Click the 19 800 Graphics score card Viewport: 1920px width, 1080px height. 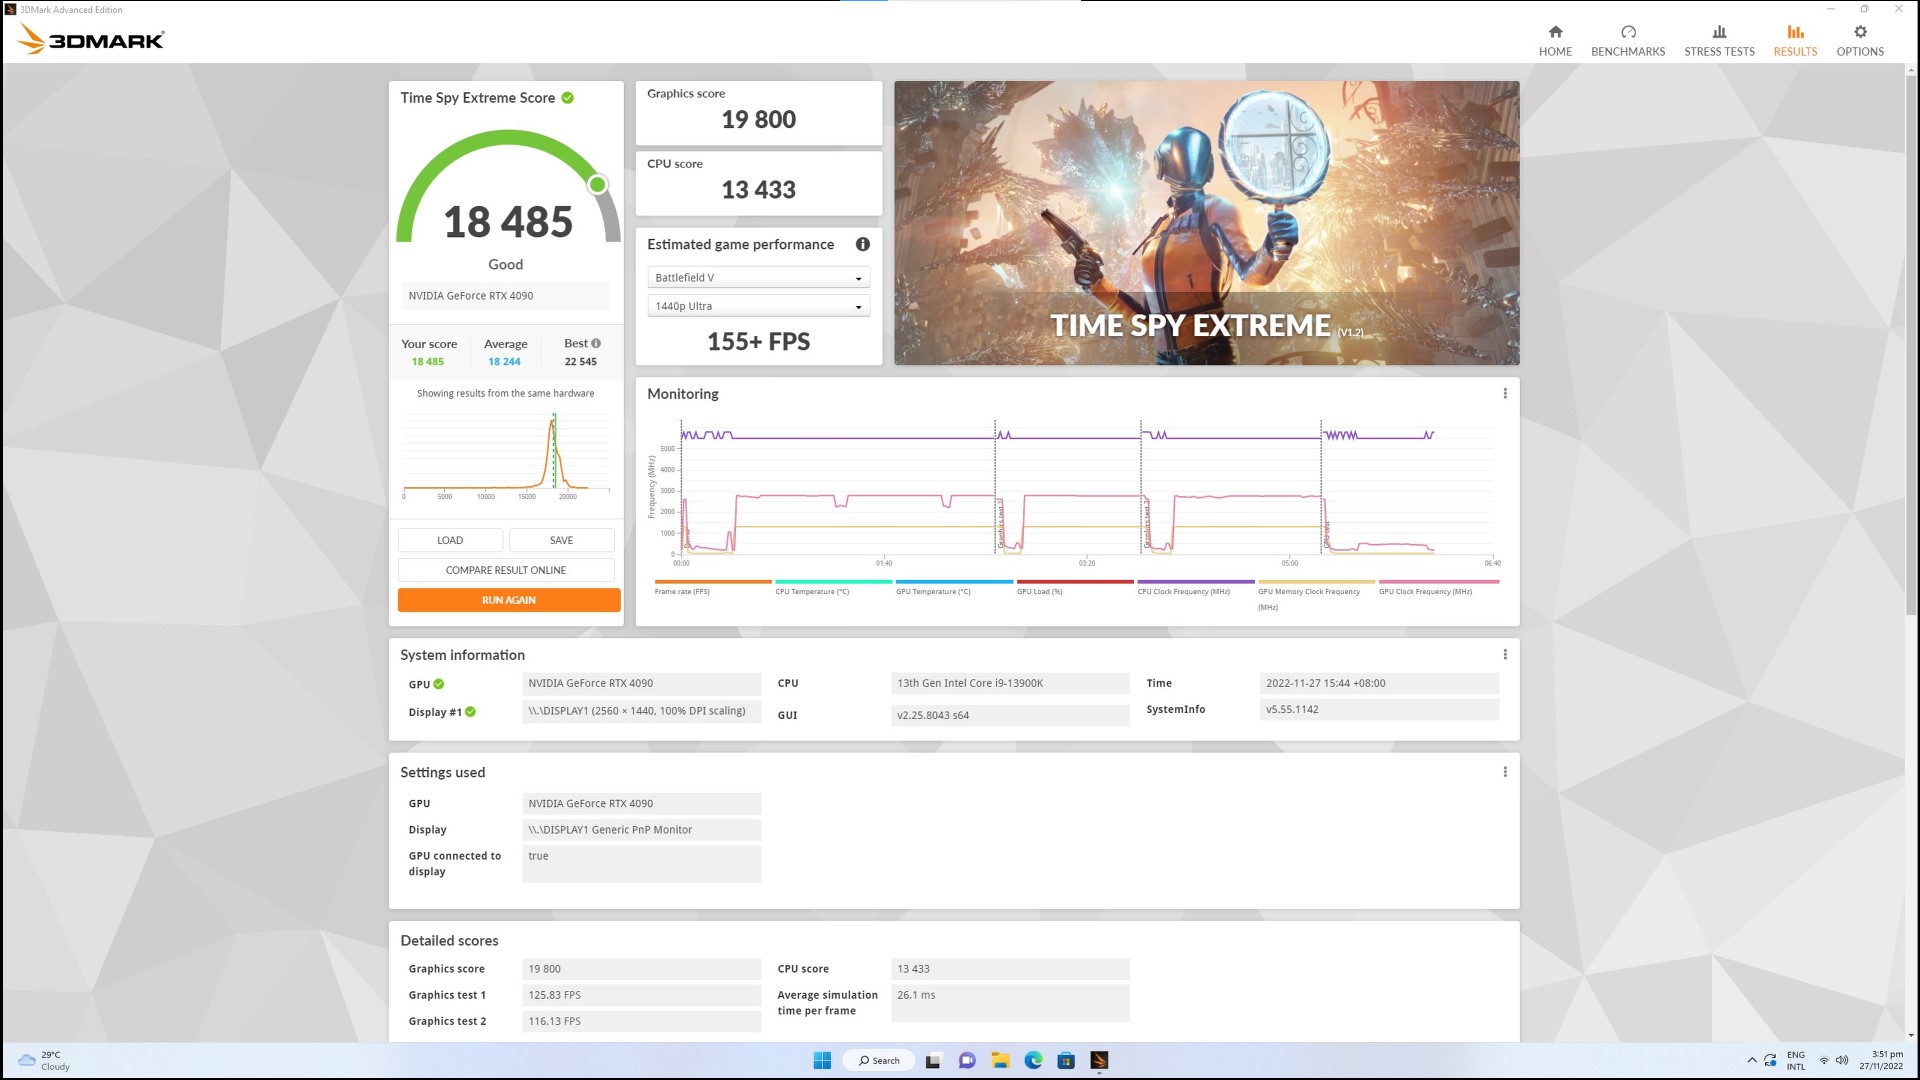[759, 113]
